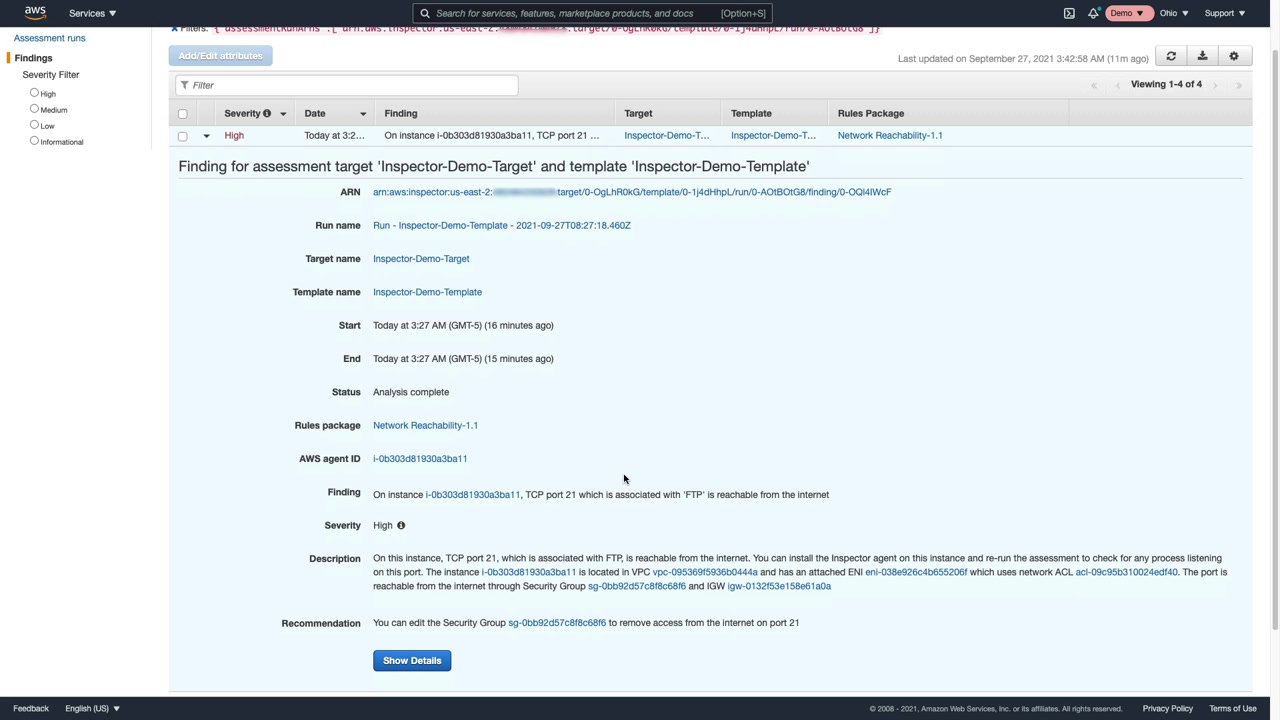
Task: Click the Show Details button
Action: pos(412,660)
